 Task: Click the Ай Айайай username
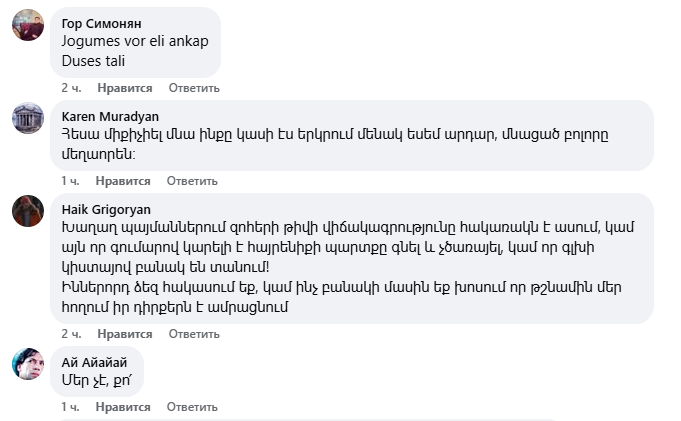[x=96, y=360]
